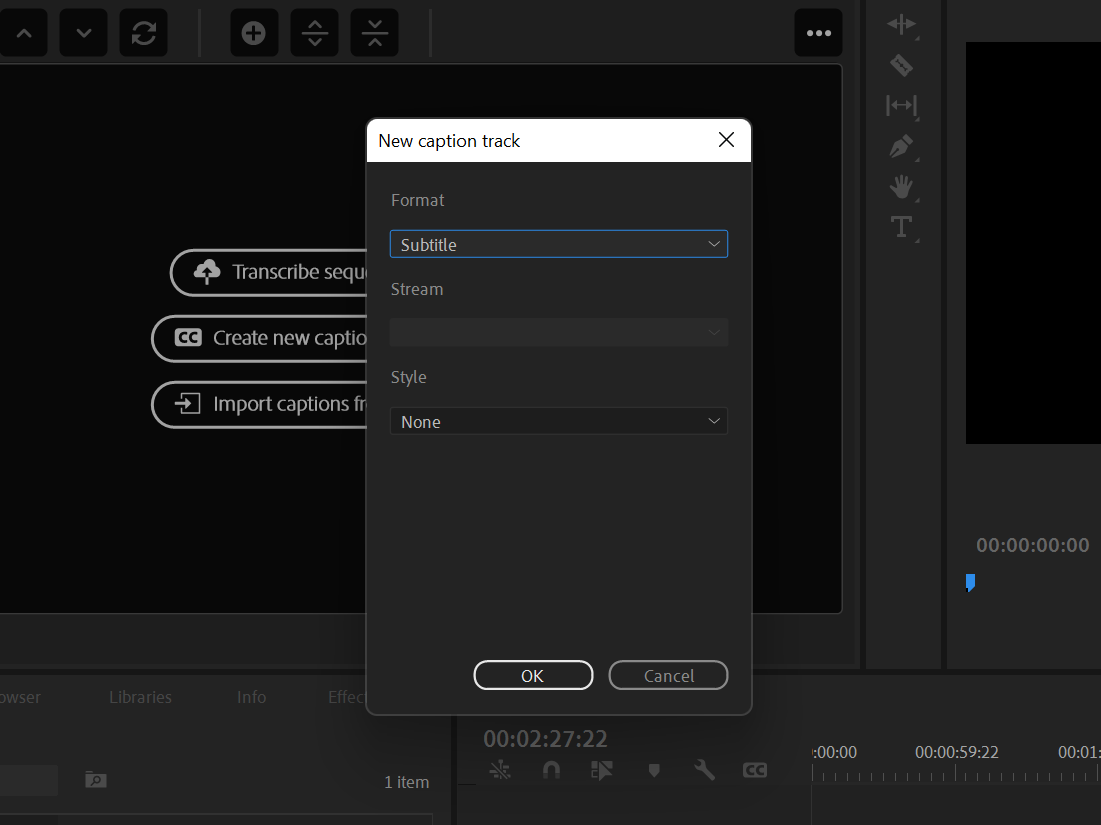This screenshot has width=1101, height=825.
Task: Open the Style dropdown showing None
Action: (x=558, y=422)
